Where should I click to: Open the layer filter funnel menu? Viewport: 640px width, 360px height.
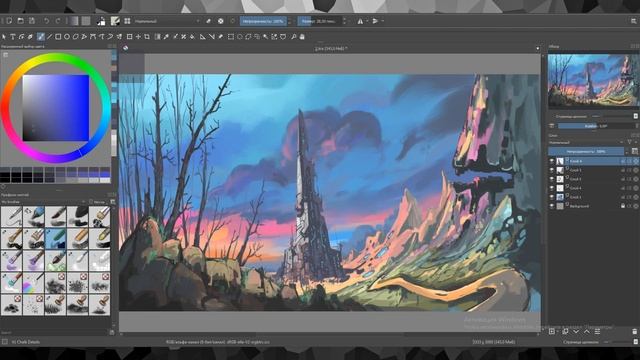click(630, 142)
